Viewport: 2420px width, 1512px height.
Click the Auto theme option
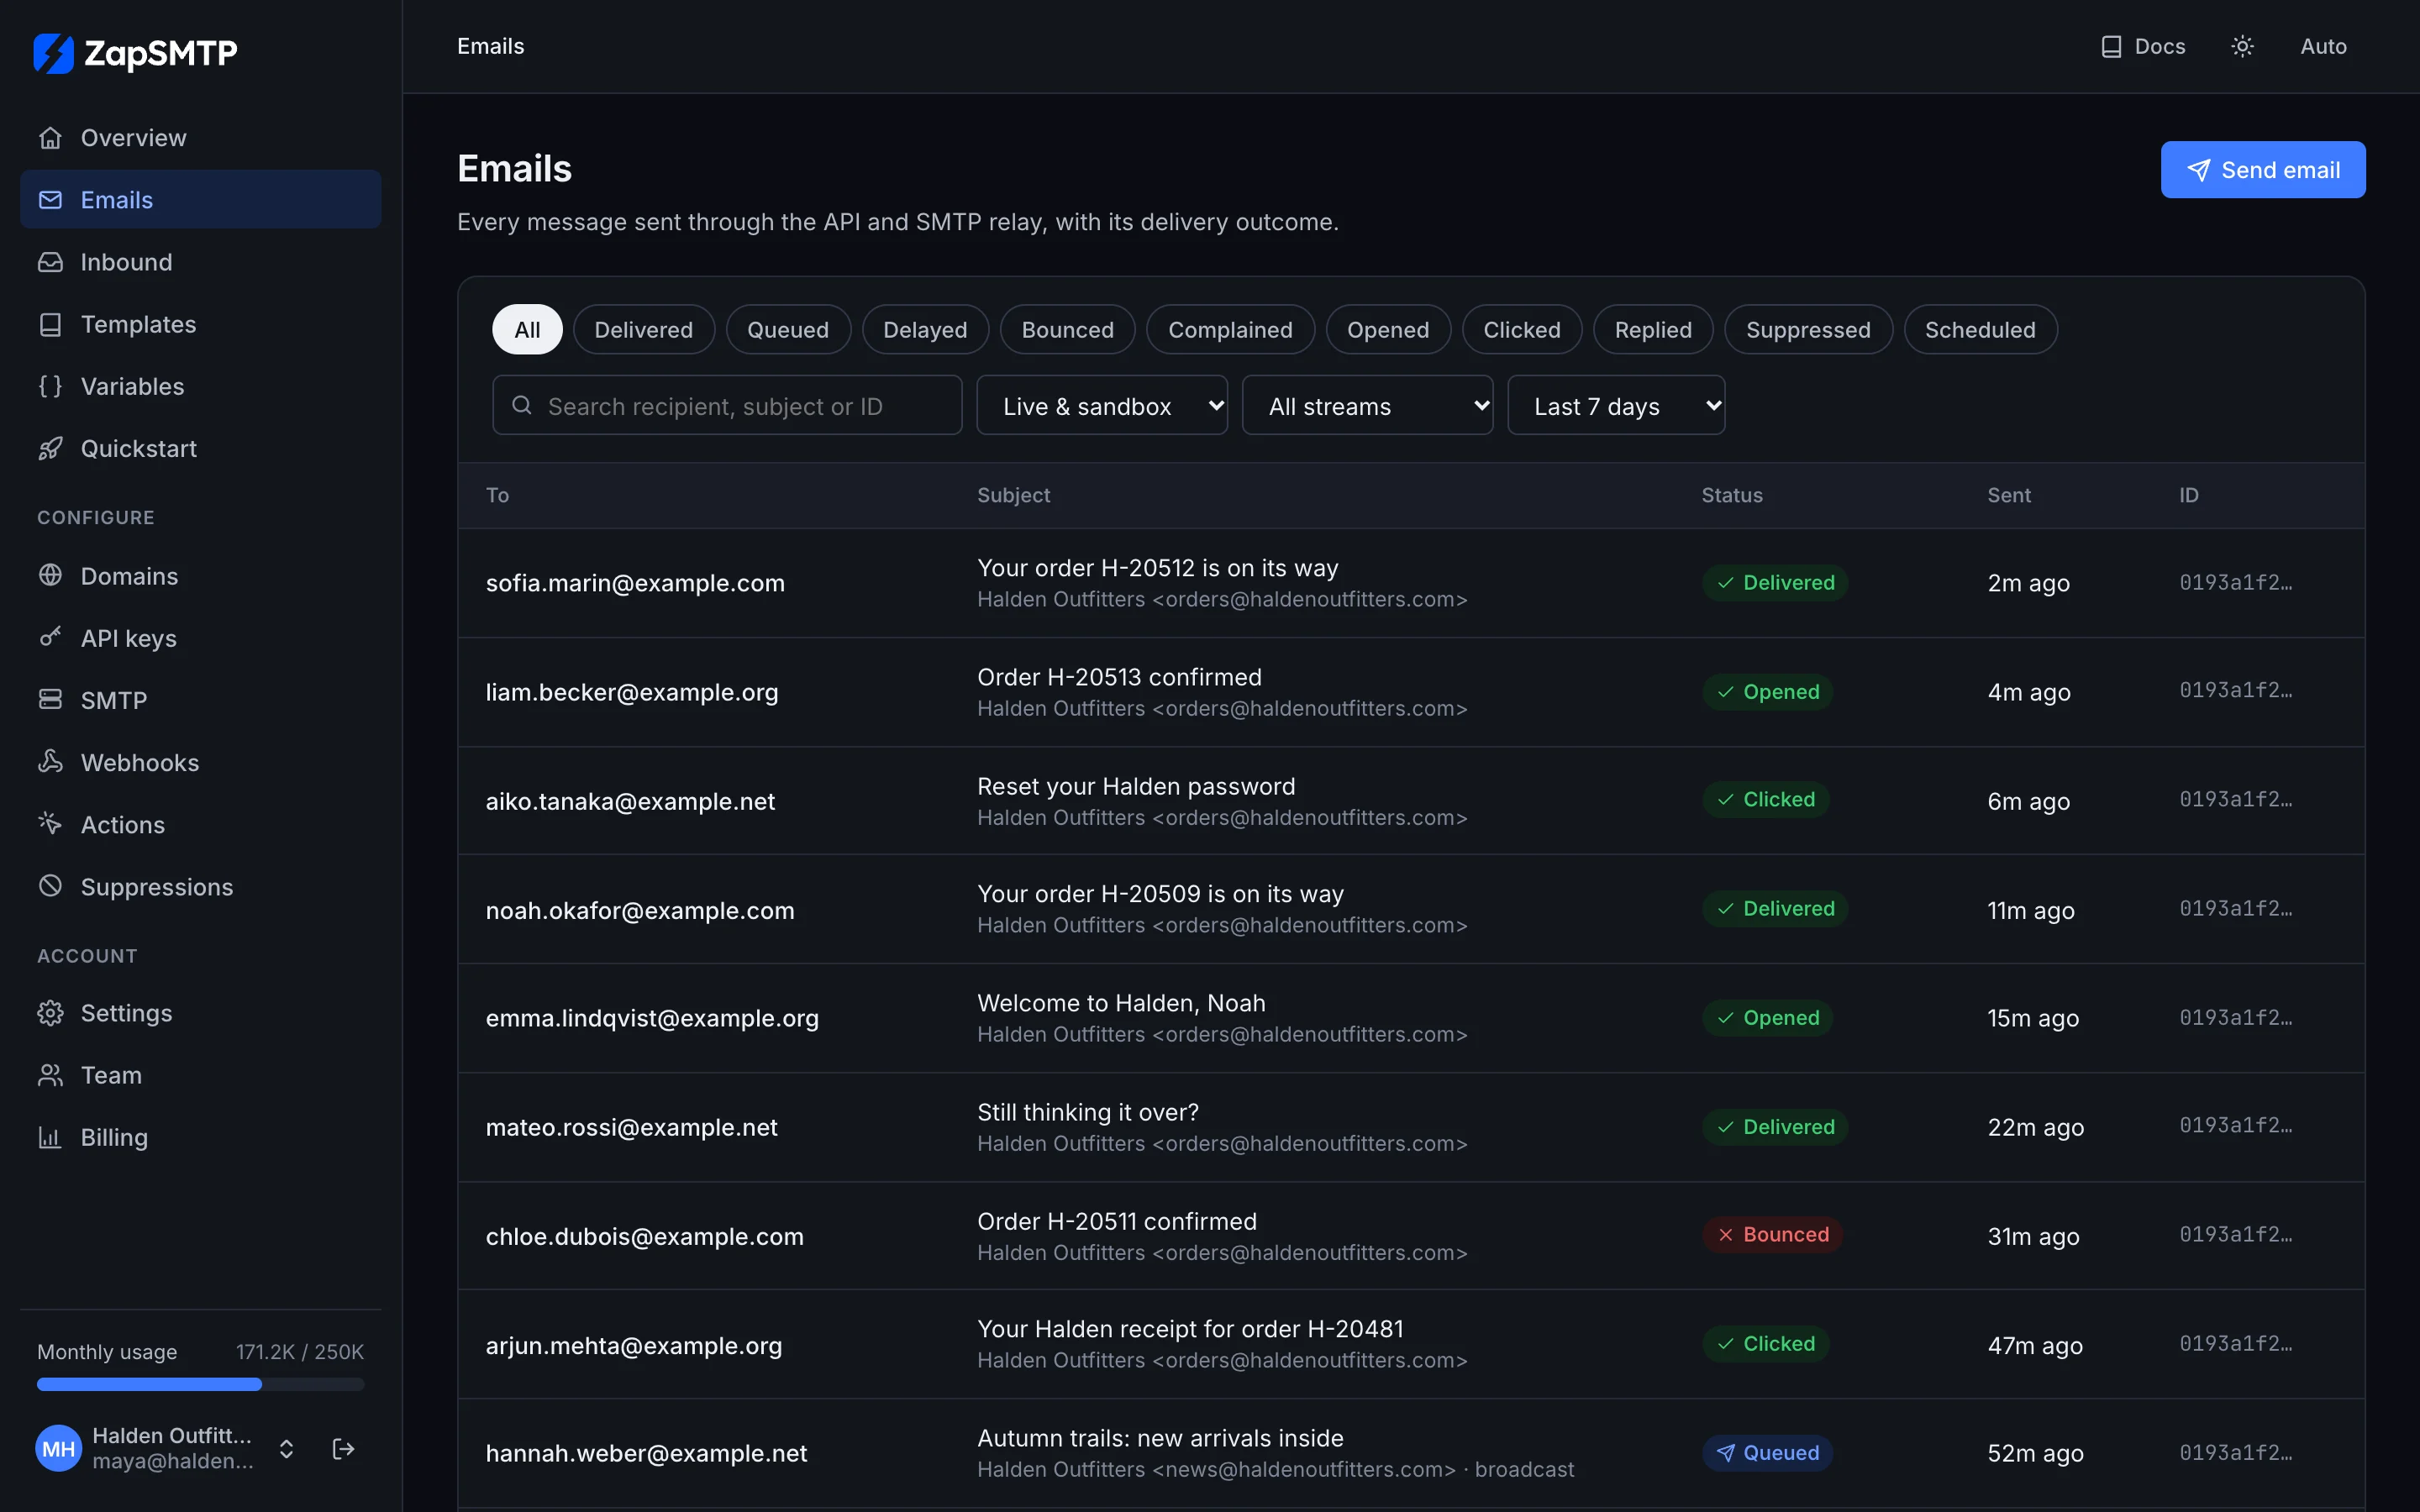(2323, 47)
